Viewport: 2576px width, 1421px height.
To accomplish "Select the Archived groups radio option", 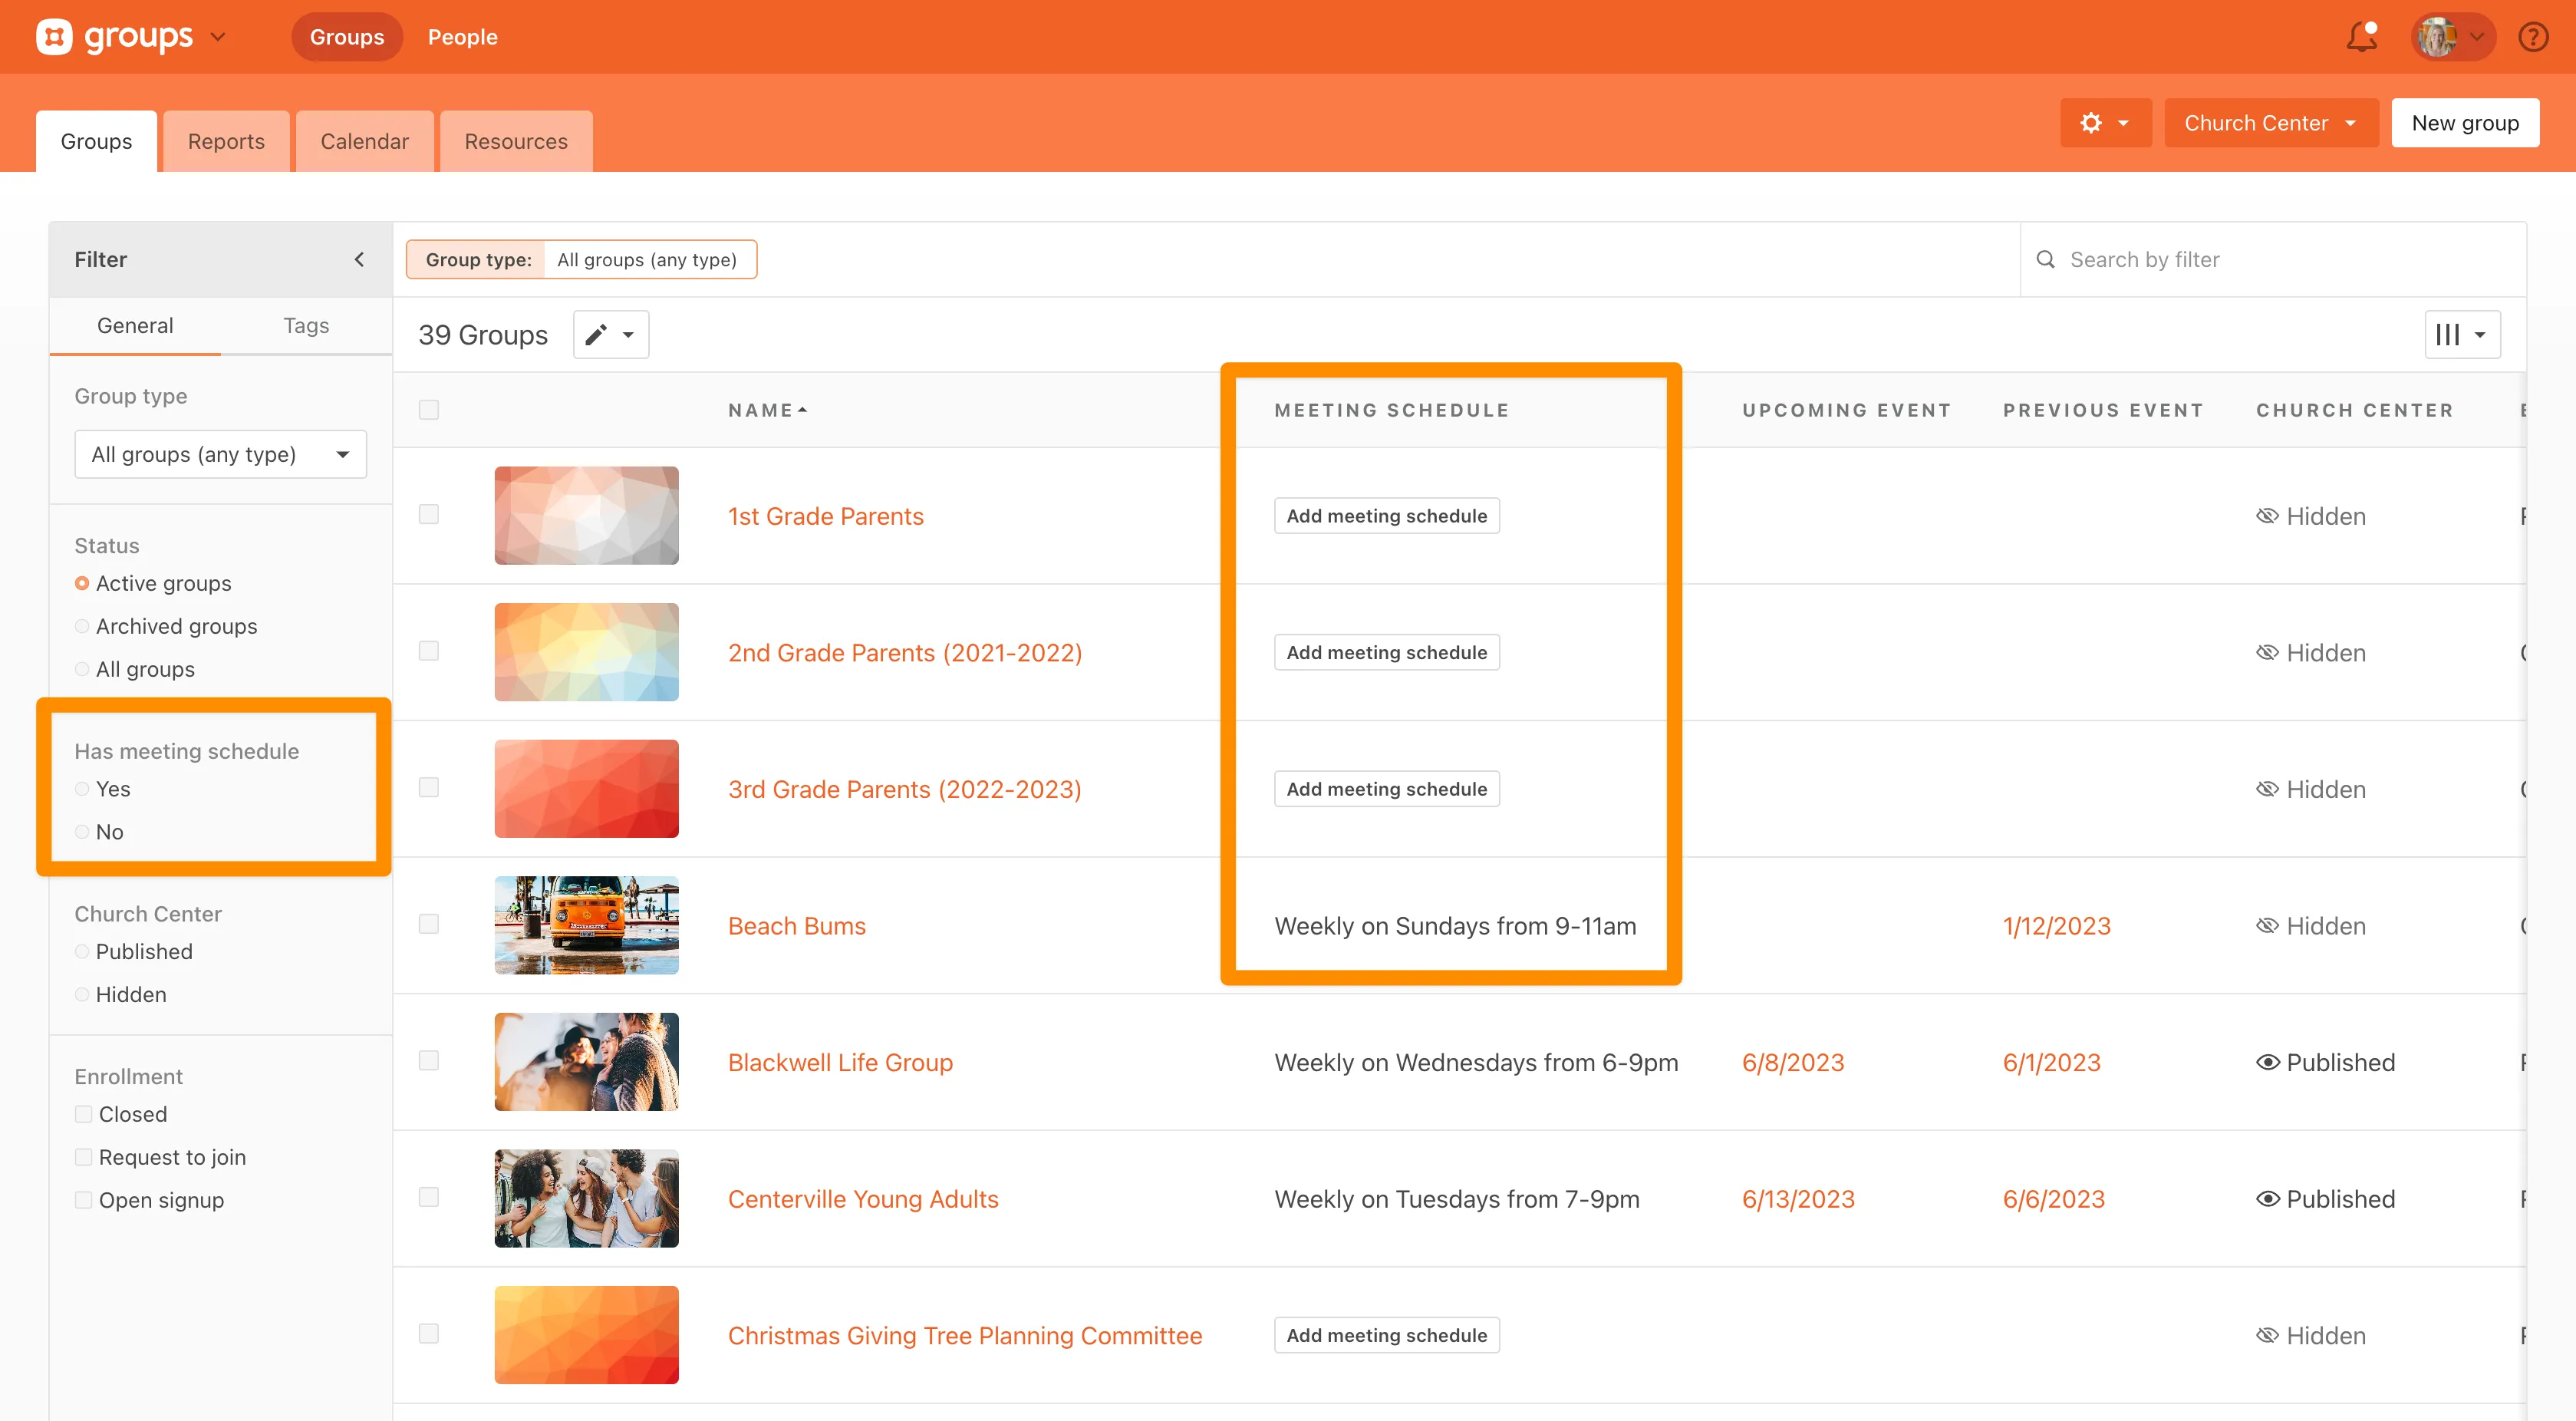I will [x=83, y=626].
